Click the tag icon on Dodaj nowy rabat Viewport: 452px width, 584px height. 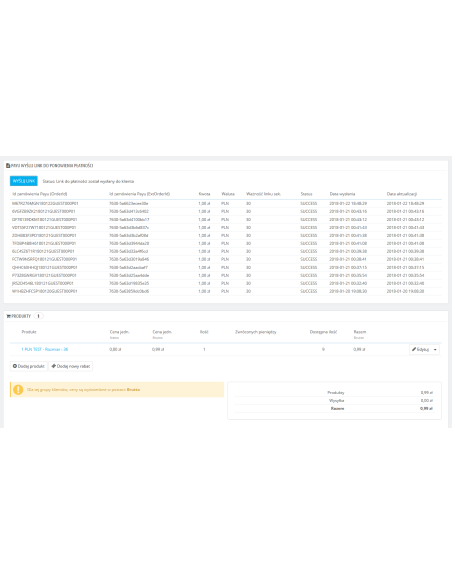click(x=54, y=366)
